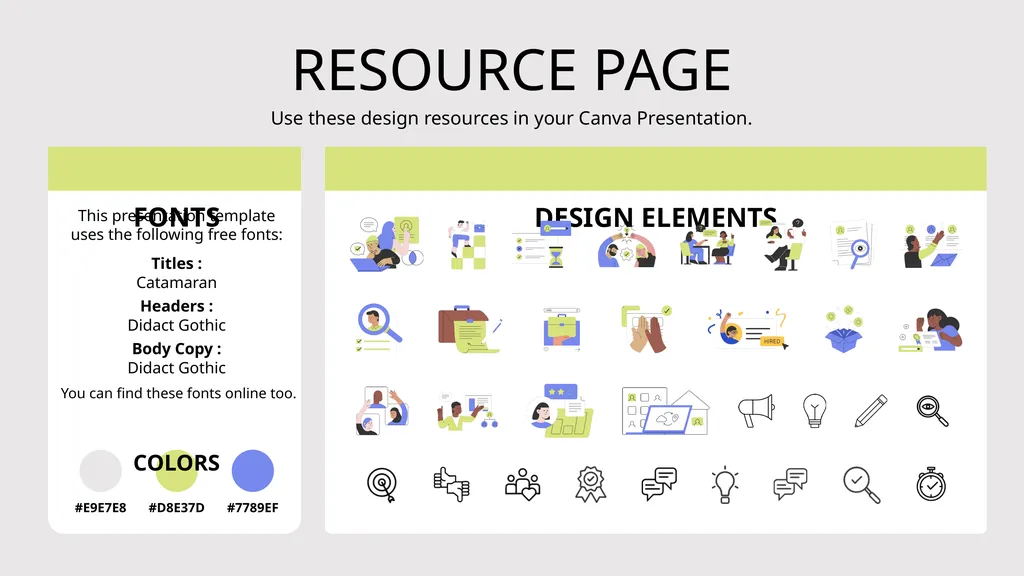Select the house with laptop illustration

[666, 411]
